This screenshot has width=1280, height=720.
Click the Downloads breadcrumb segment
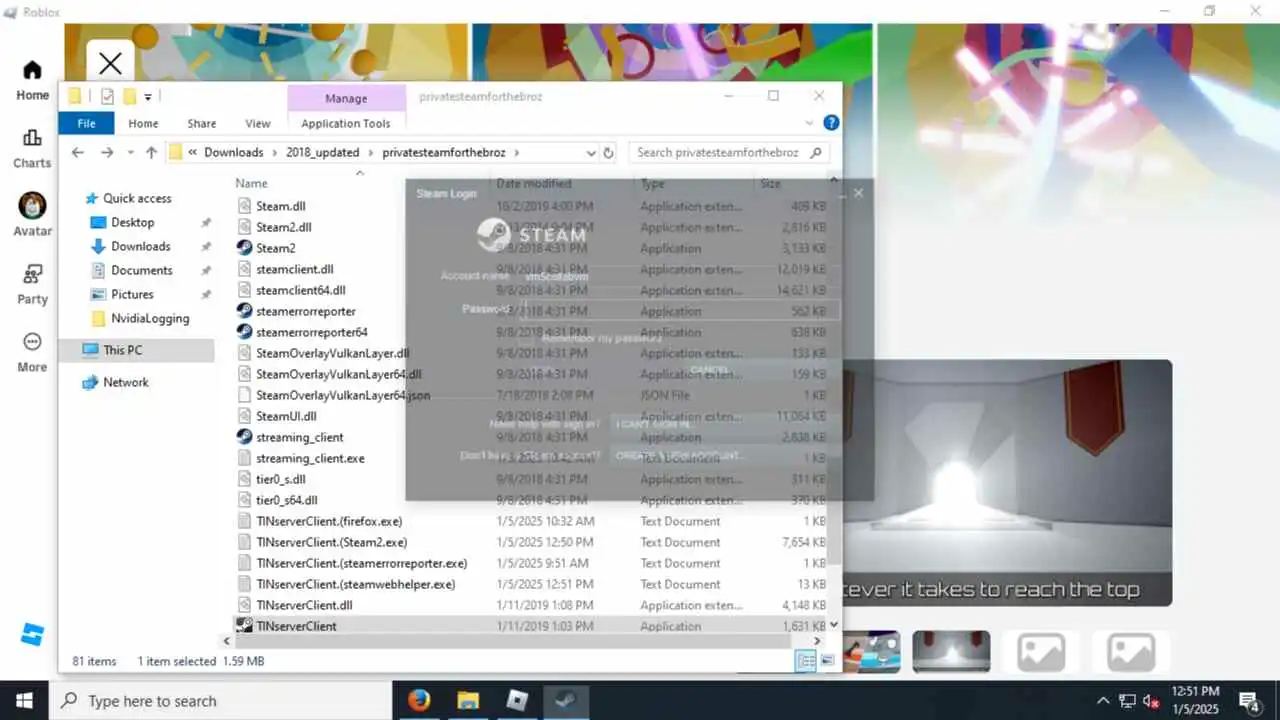click(234, 153)
